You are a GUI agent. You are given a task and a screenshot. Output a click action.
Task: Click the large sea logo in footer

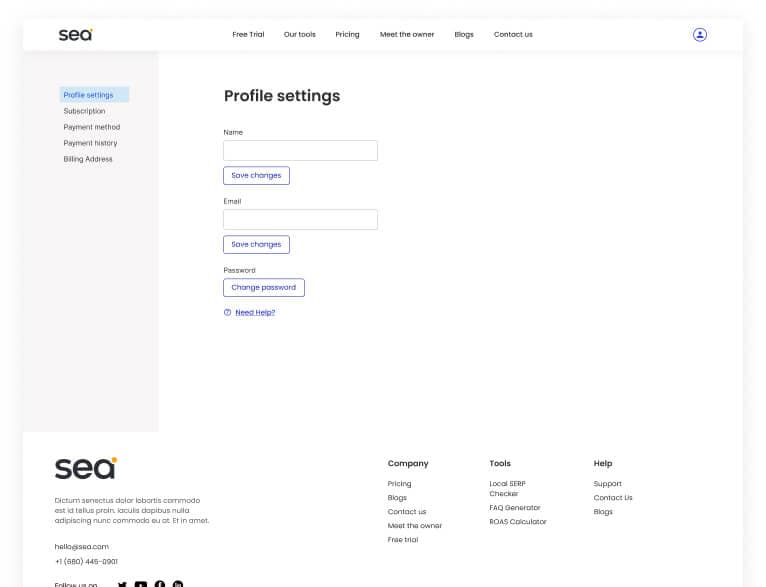85,468
